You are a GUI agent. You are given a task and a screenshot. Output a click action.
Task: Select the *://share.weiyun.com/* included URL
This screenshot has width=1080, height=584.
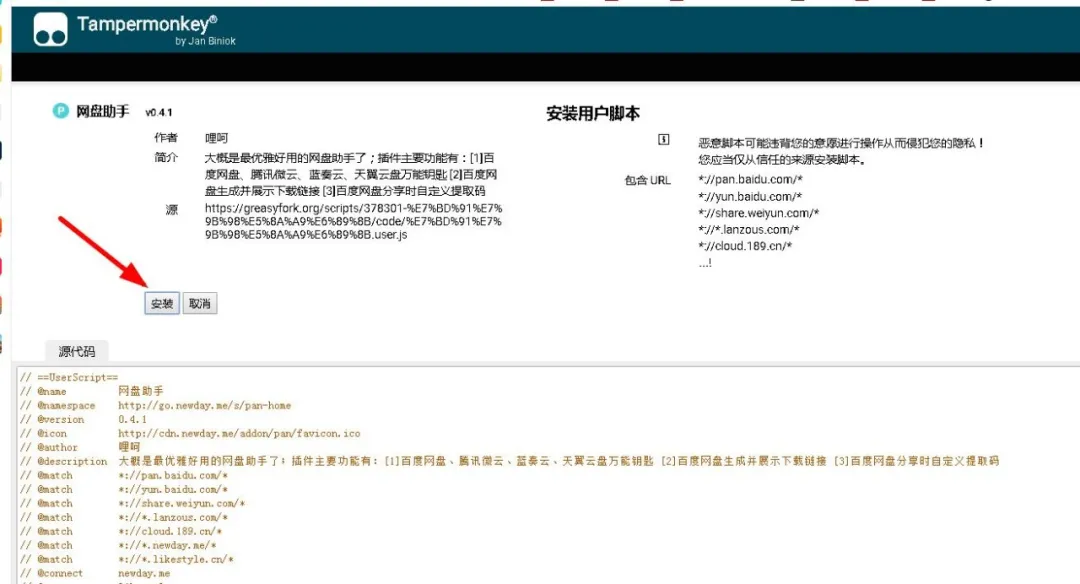click(x=758, y=213)
